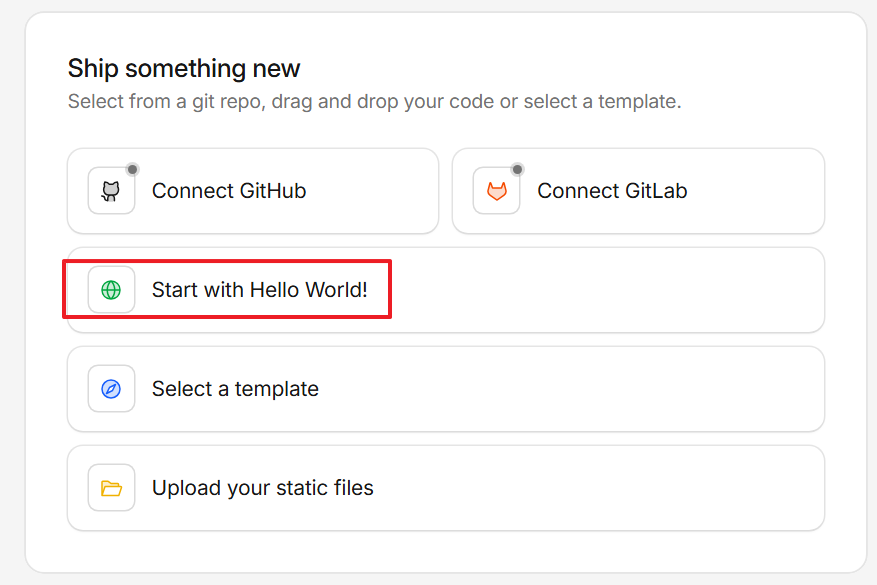Choose the Connect GitHub option

(253, 190)
